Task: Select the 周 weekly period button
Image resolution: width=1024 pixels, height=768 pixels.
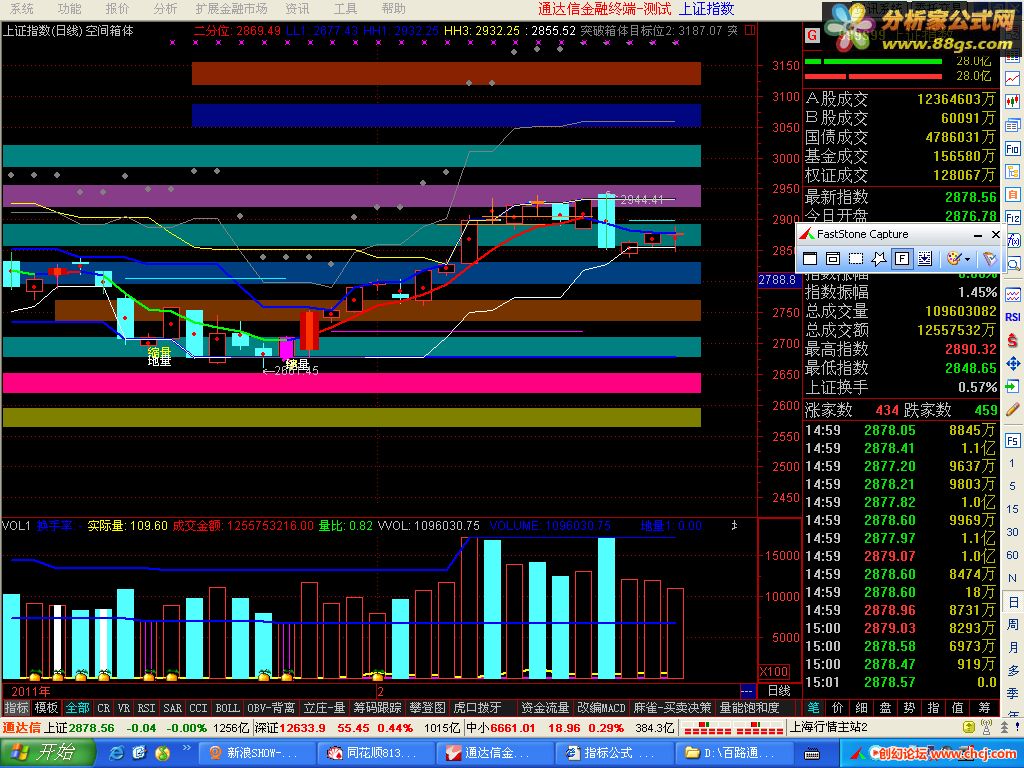Action: [1013, 624]
